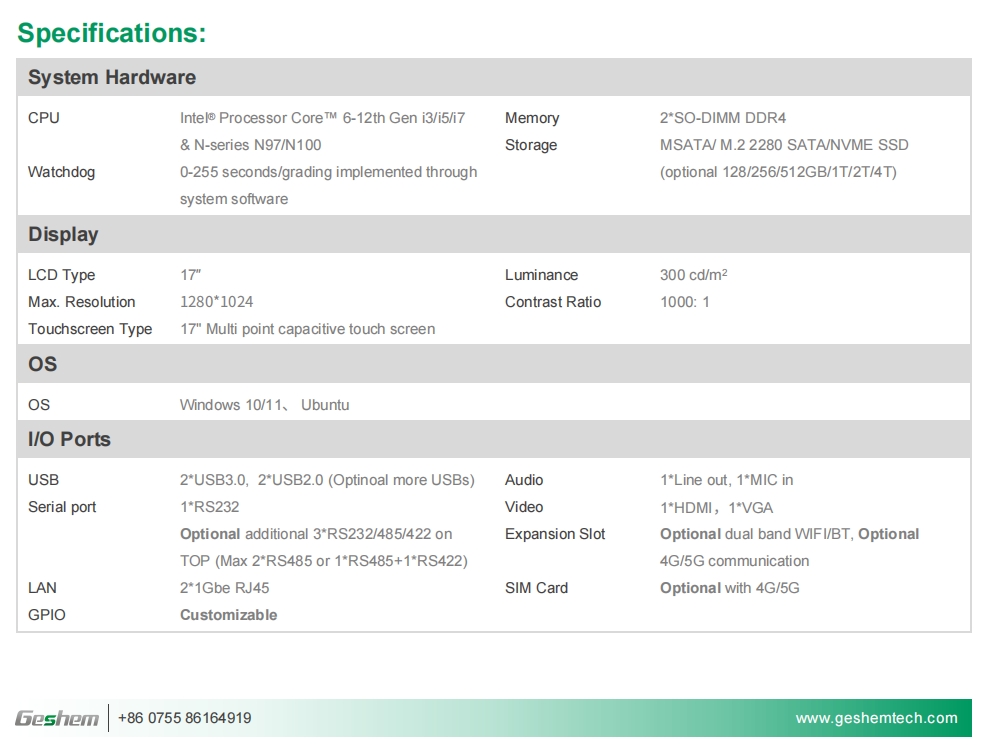Click the I/O Ports section header
Viewport: 990px width, 745px height.
(69, 440)
